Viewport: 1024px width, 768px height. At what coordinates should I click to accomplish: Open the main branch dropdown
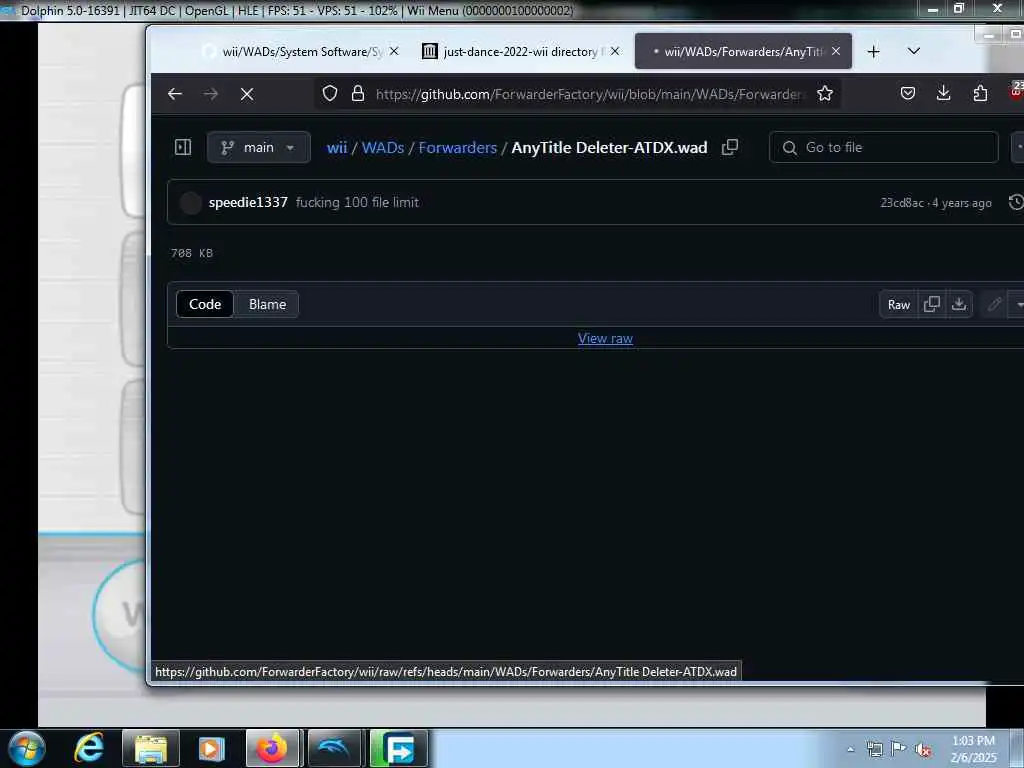tap(259, 148)
